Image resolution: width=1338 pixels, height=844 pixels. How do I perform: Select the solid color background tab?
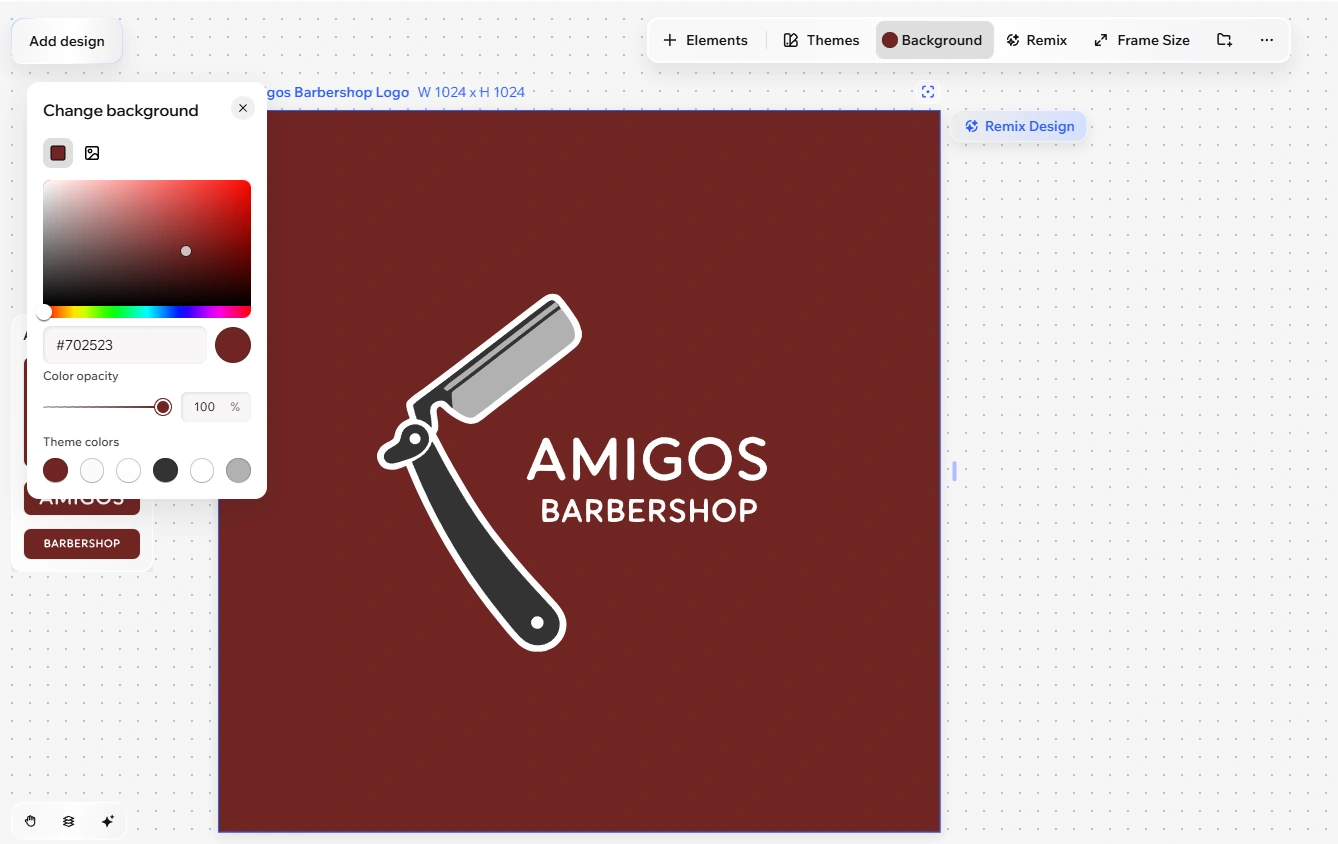58,153
